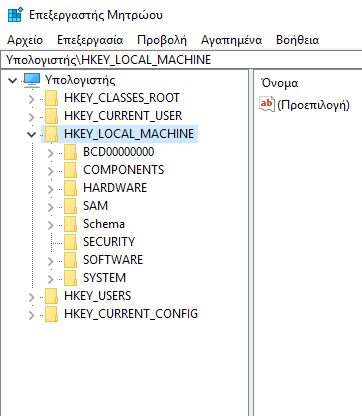362x416 pixels.
Task: Select the HARDWARE label
Action: point(115,188)
